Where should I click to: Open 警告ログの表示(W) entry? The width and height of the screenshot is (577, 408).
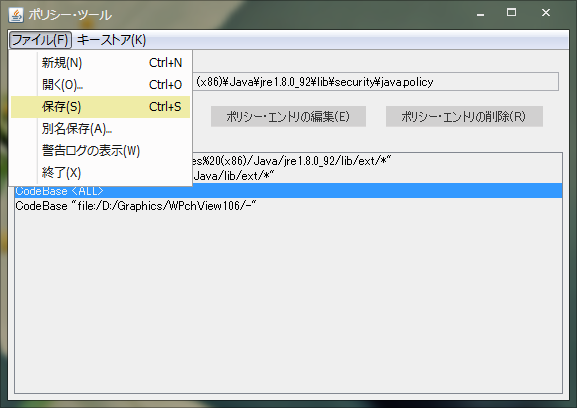coord(100,151)
